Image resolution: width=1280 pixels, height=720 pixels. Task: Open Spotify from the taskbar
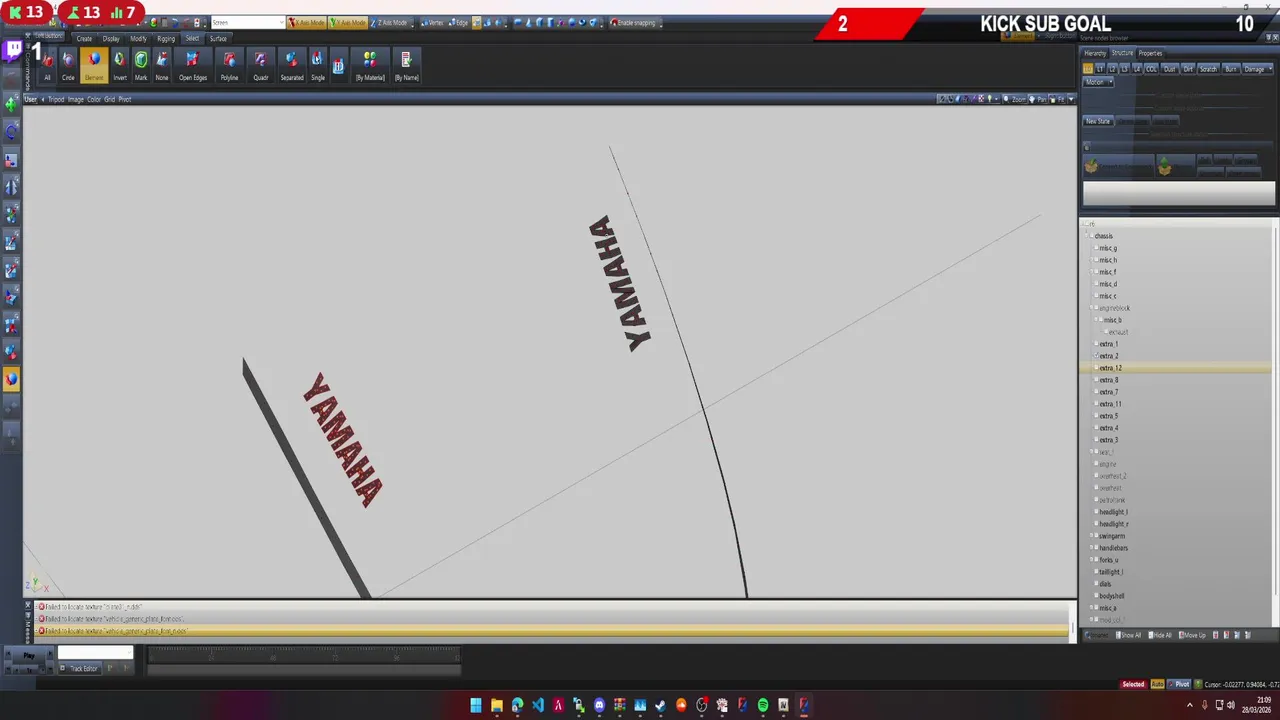pos(763,705)
